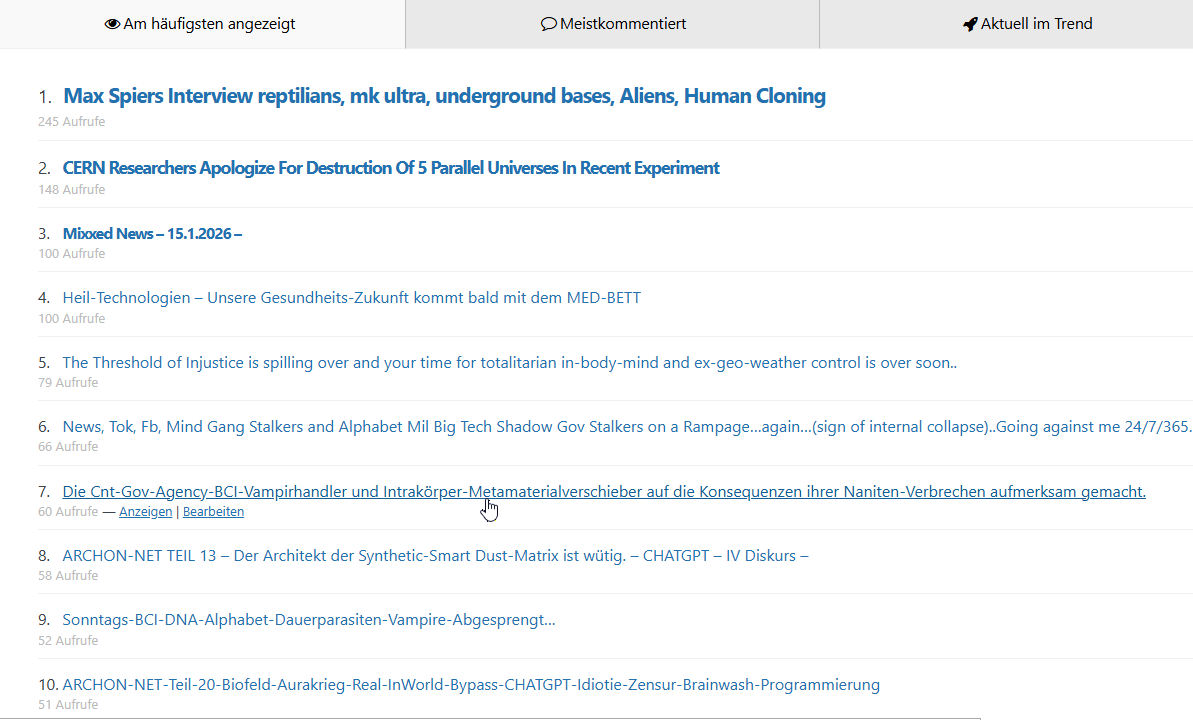
Task: Click the speech bubble comment icon
Action: [548, 24]
